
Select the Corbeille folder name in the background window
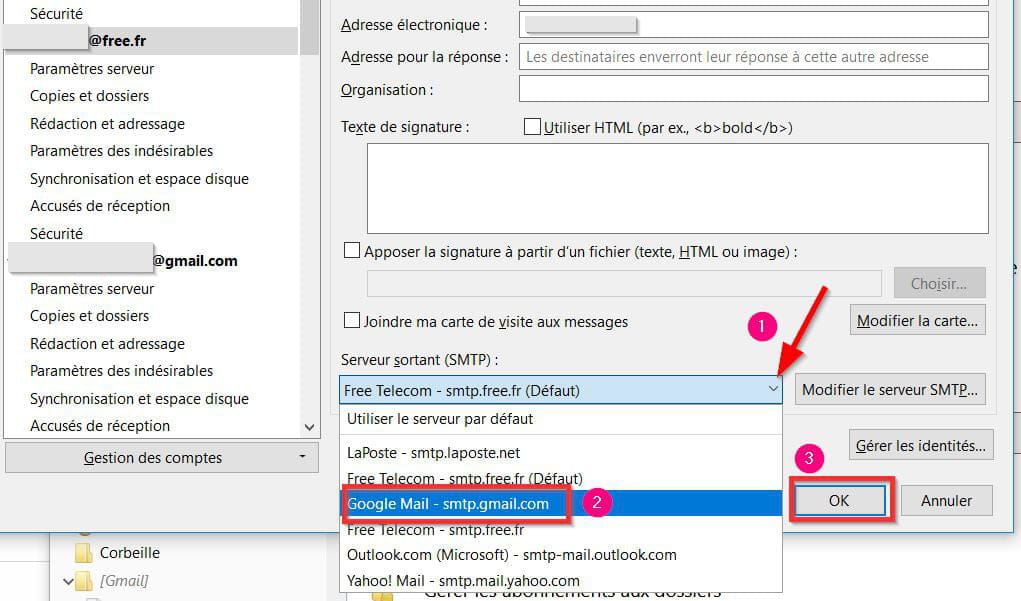click(x=130, y=553)
